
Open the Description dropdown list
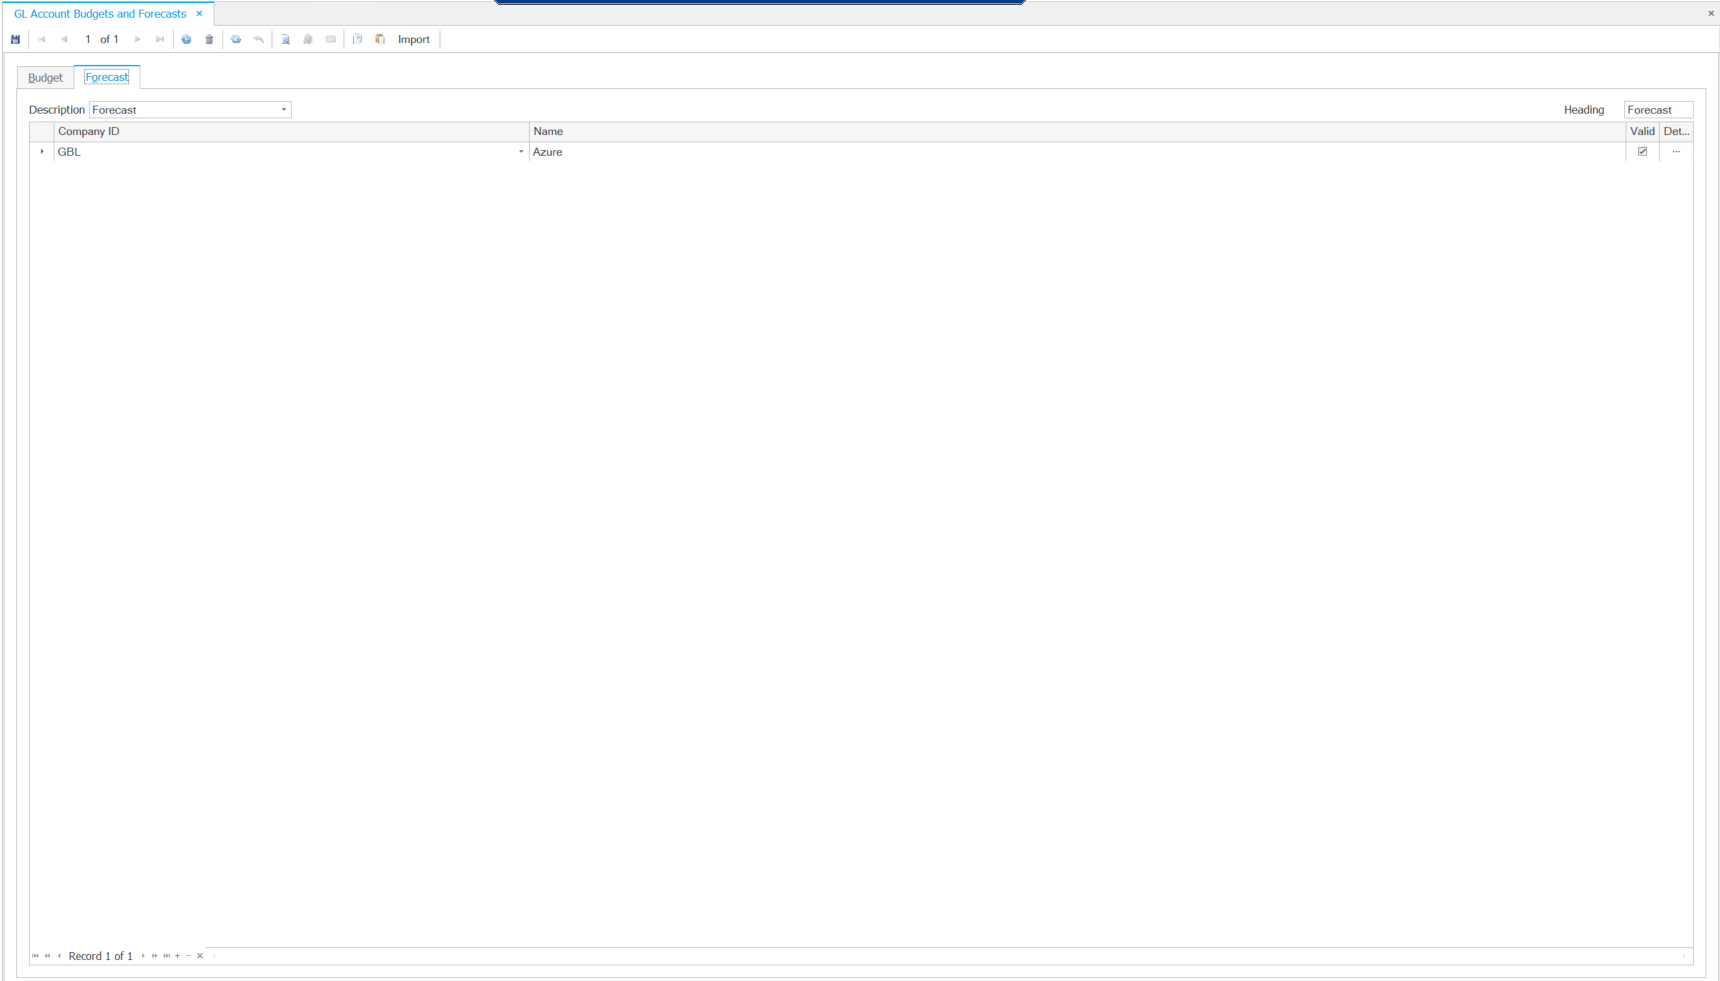[284, 110]
